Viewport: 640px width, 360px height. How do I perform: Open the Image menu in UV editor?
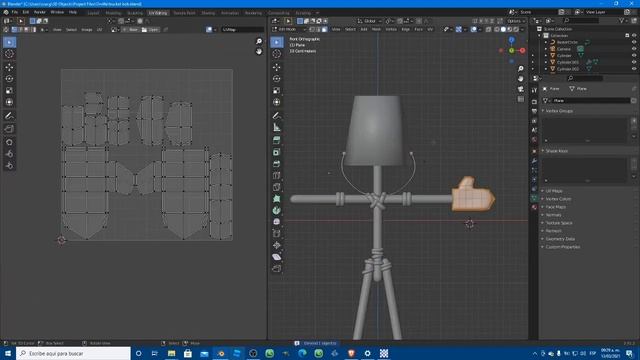87,30
